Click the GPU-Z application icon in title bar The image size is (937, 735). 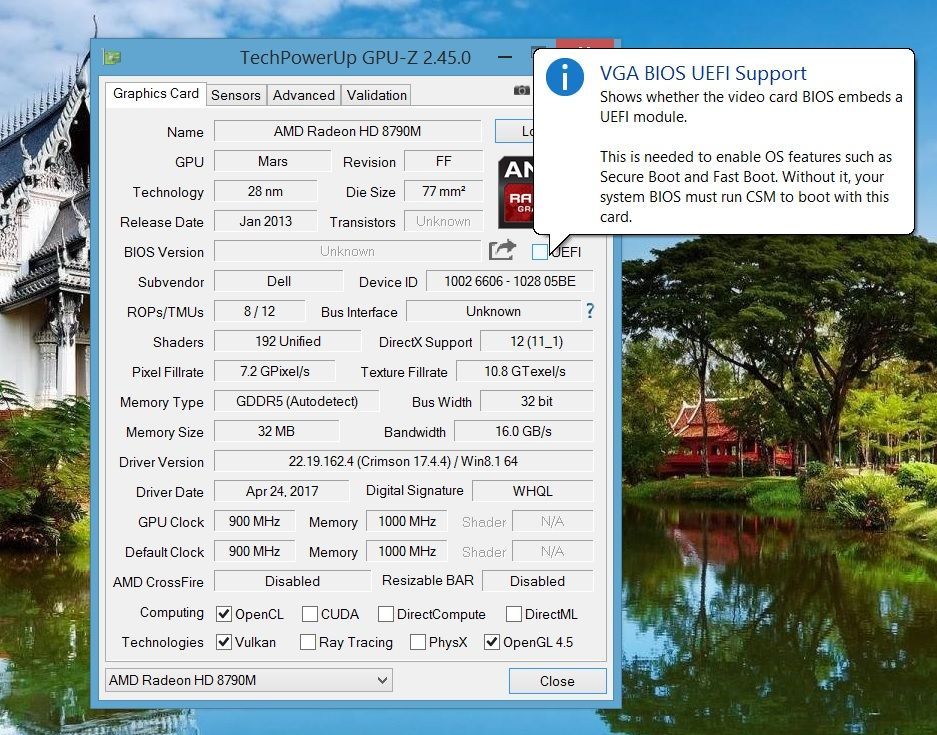pos(112,57)
